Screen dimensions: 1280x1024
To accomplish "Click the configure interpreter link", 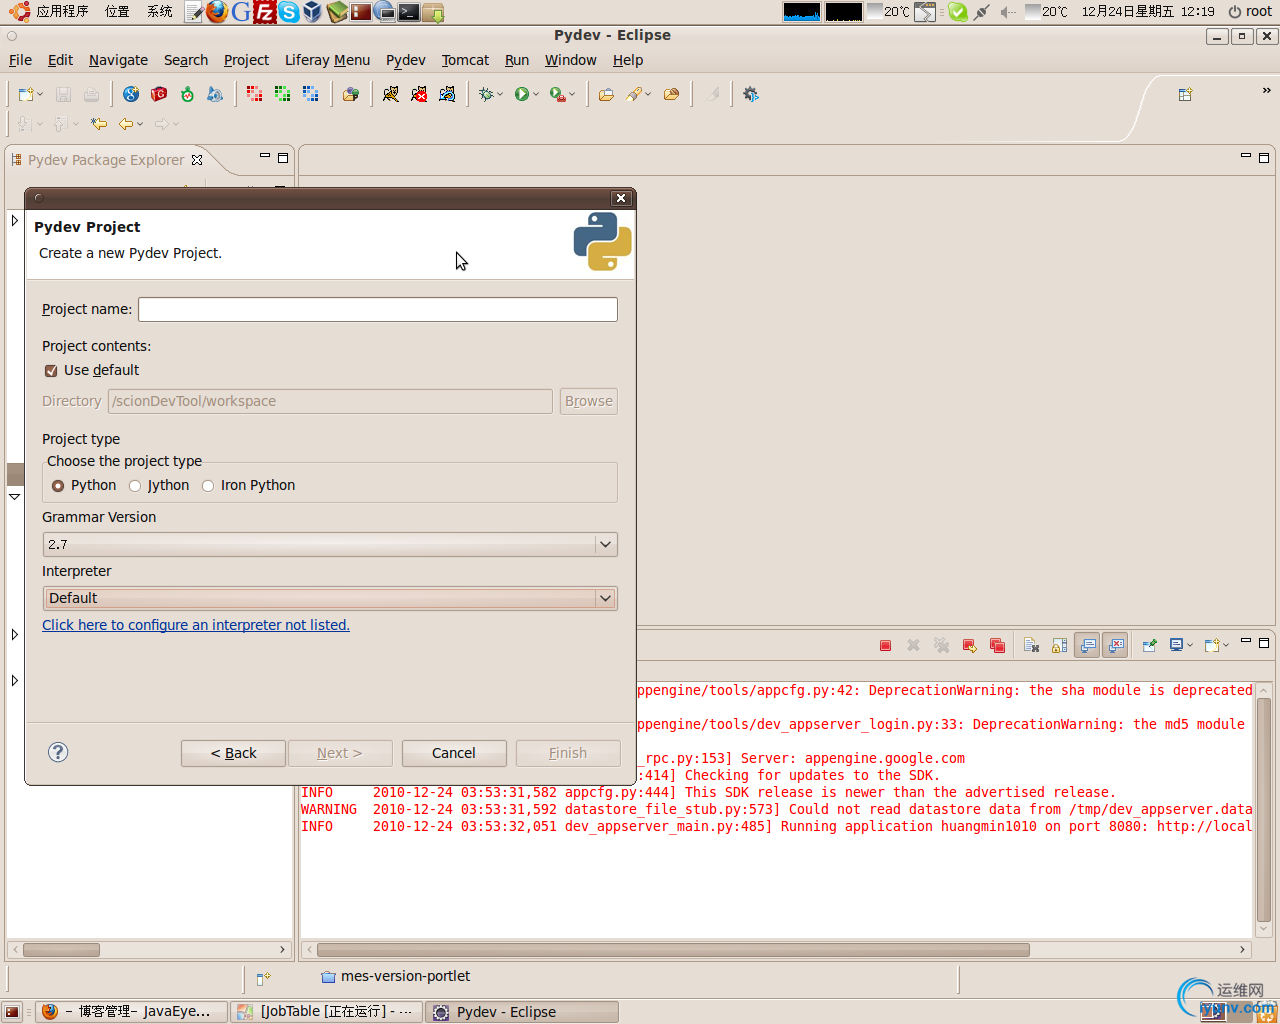I will coord(196,625).
